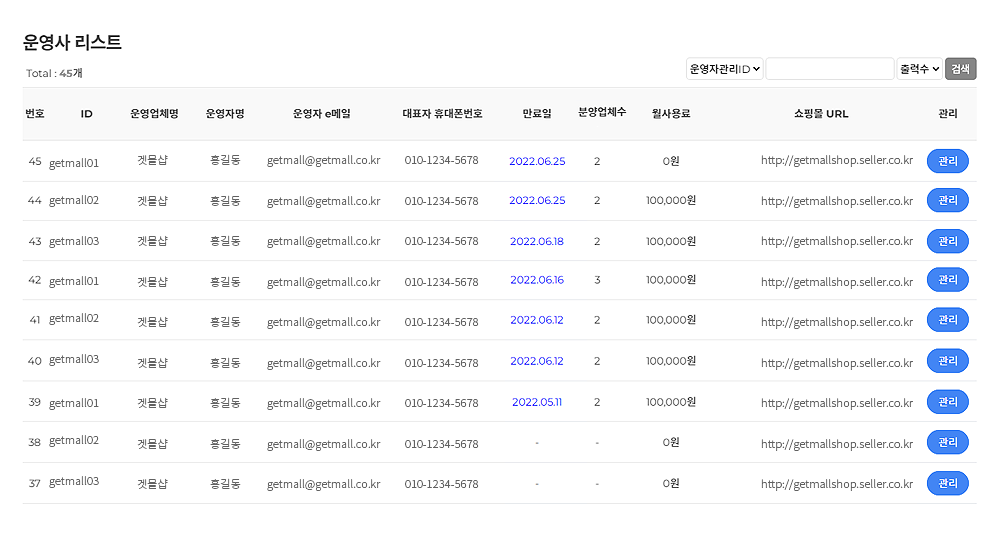Click the 만료일 column header
This screenshot has width=1002, height=551.
pyautogui.click(x=537, y=114)
